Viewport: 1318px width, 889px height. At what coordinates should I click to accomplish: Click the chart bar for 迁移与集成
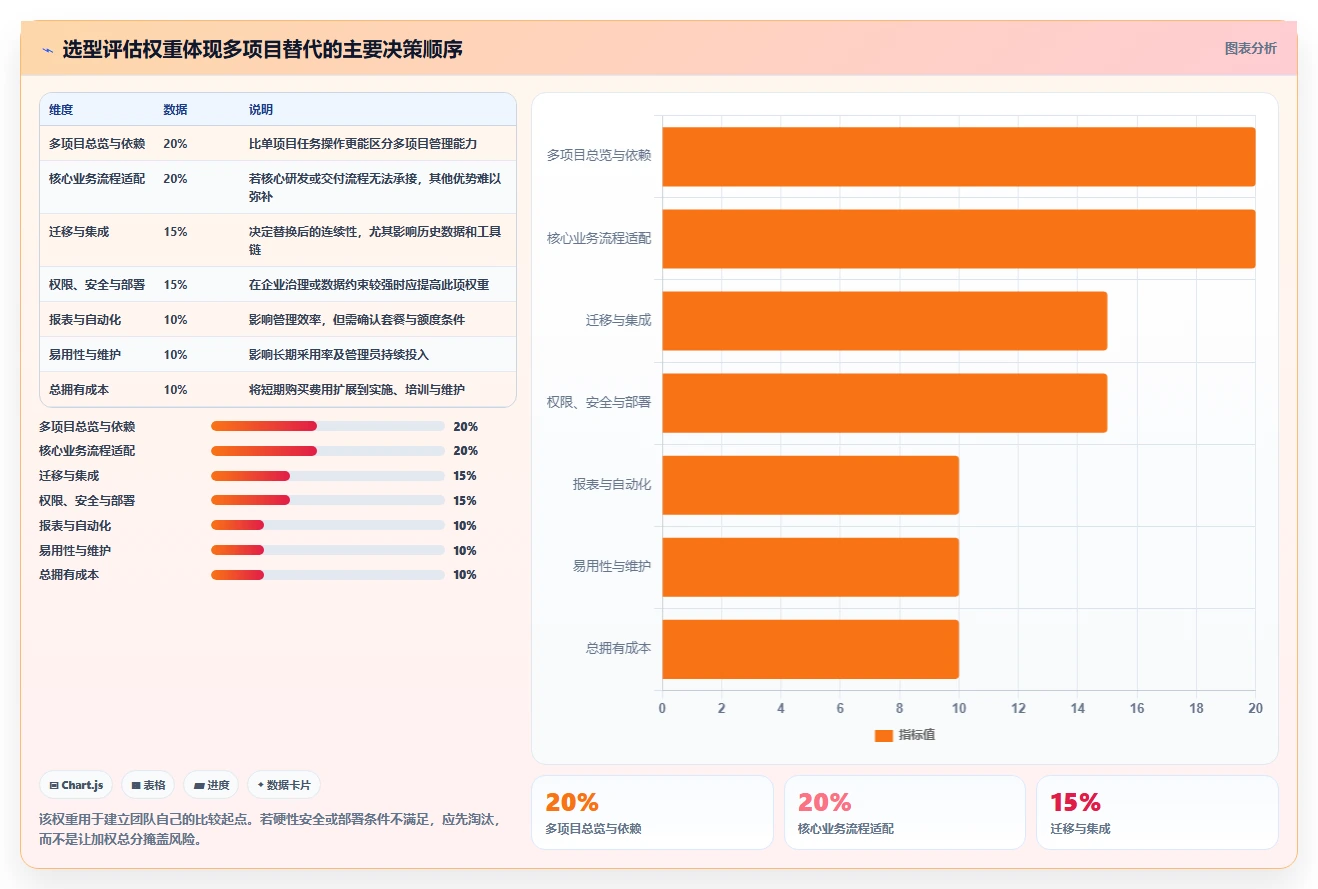pos(885,321)
